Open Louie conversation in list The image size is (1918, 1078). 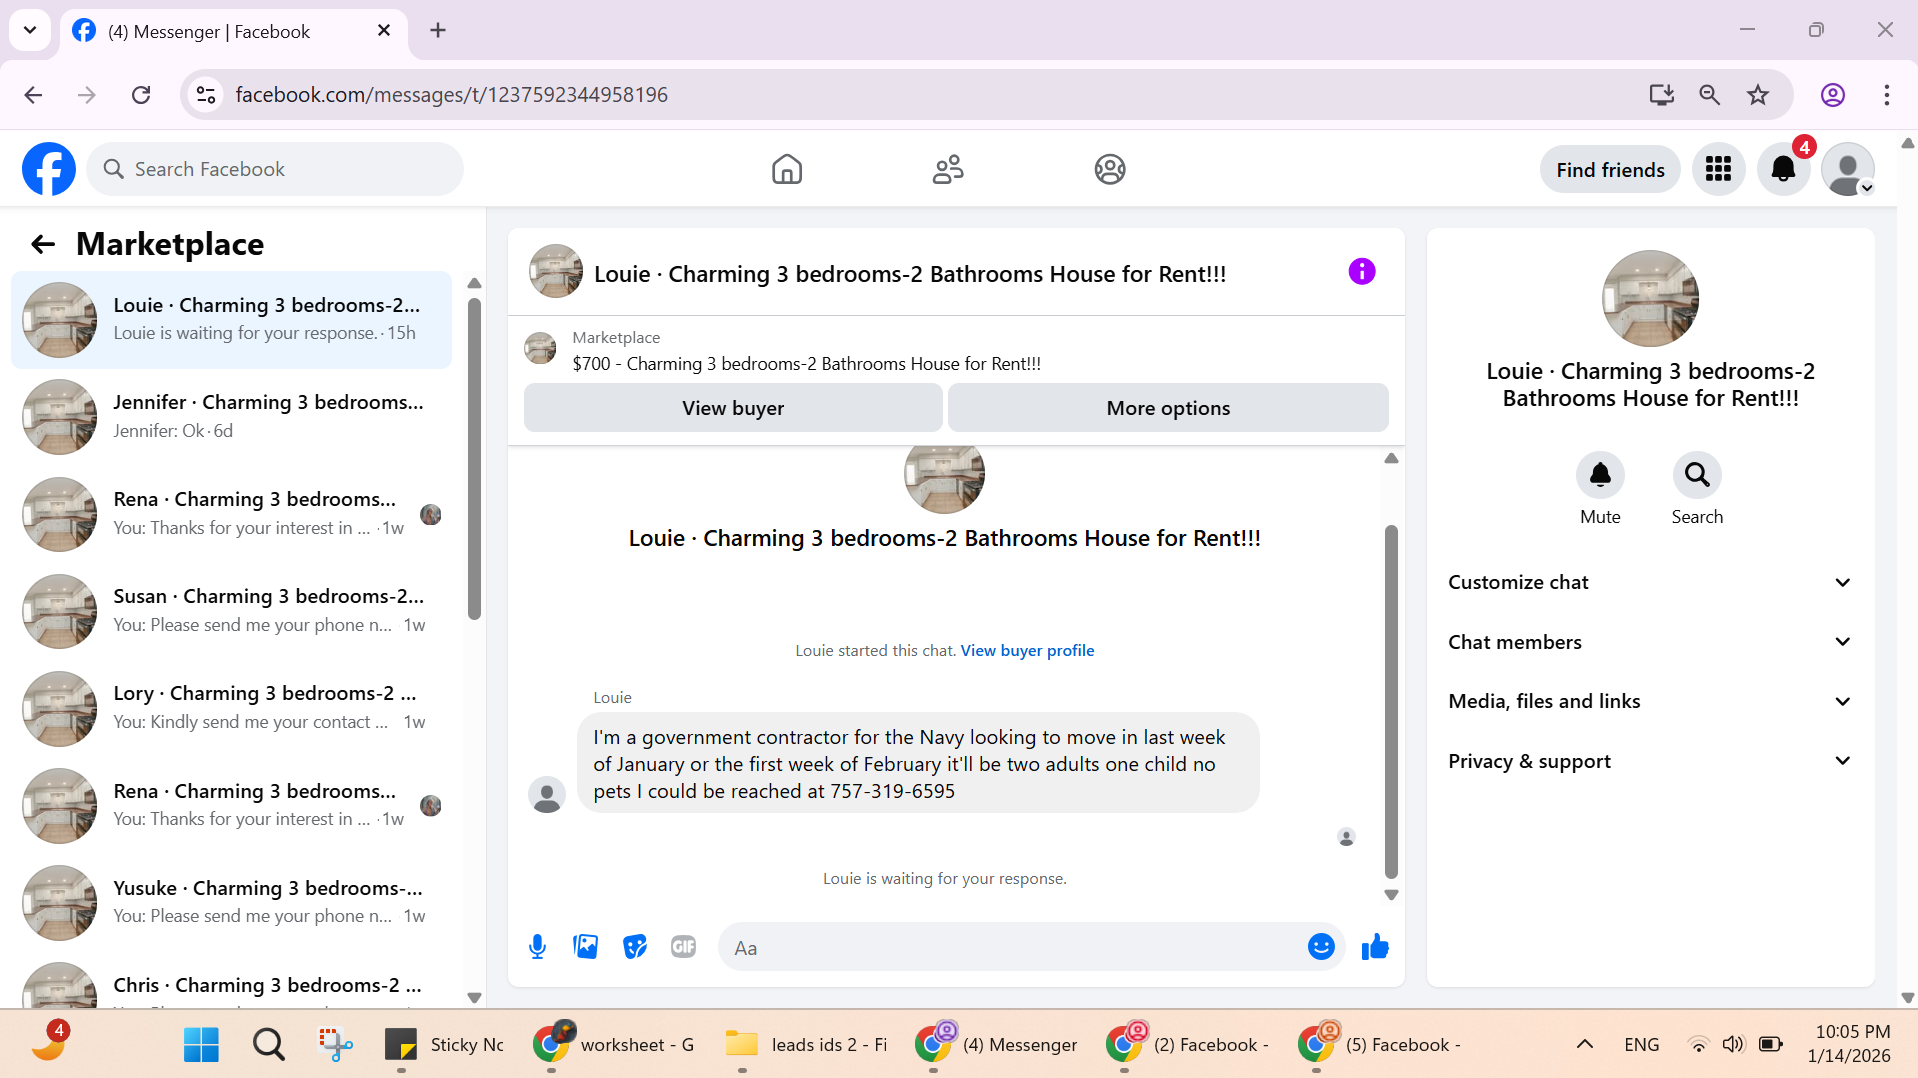tap(231, 320)
